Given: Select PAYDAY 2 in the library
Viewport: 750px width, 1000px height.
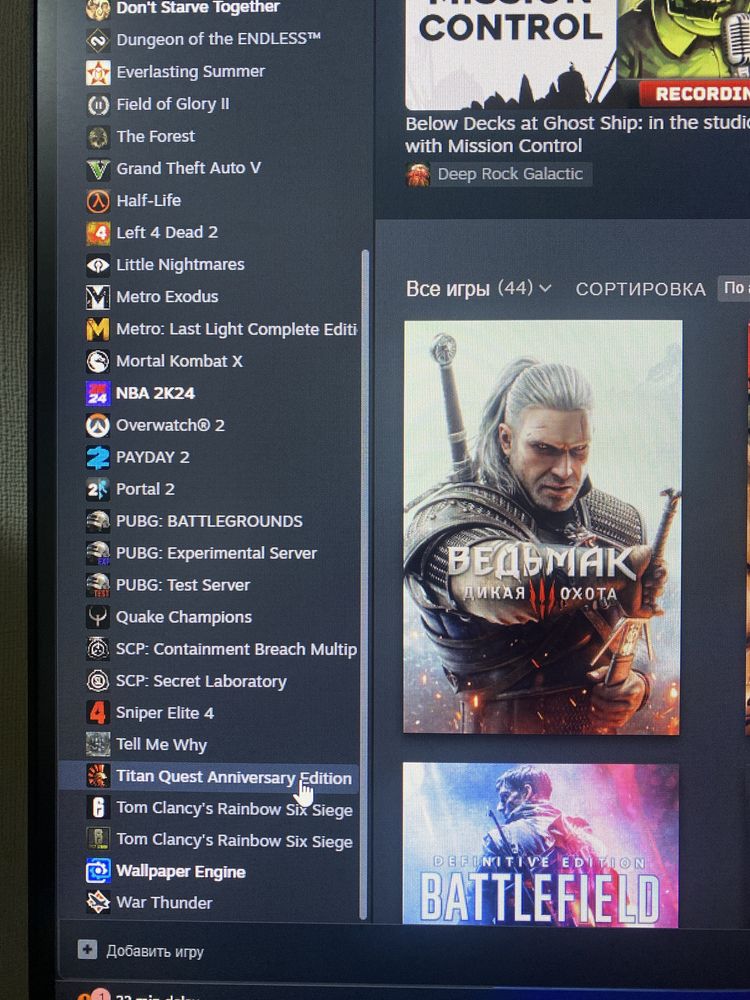Looking at the screenshot, I should tap(152, 457).
